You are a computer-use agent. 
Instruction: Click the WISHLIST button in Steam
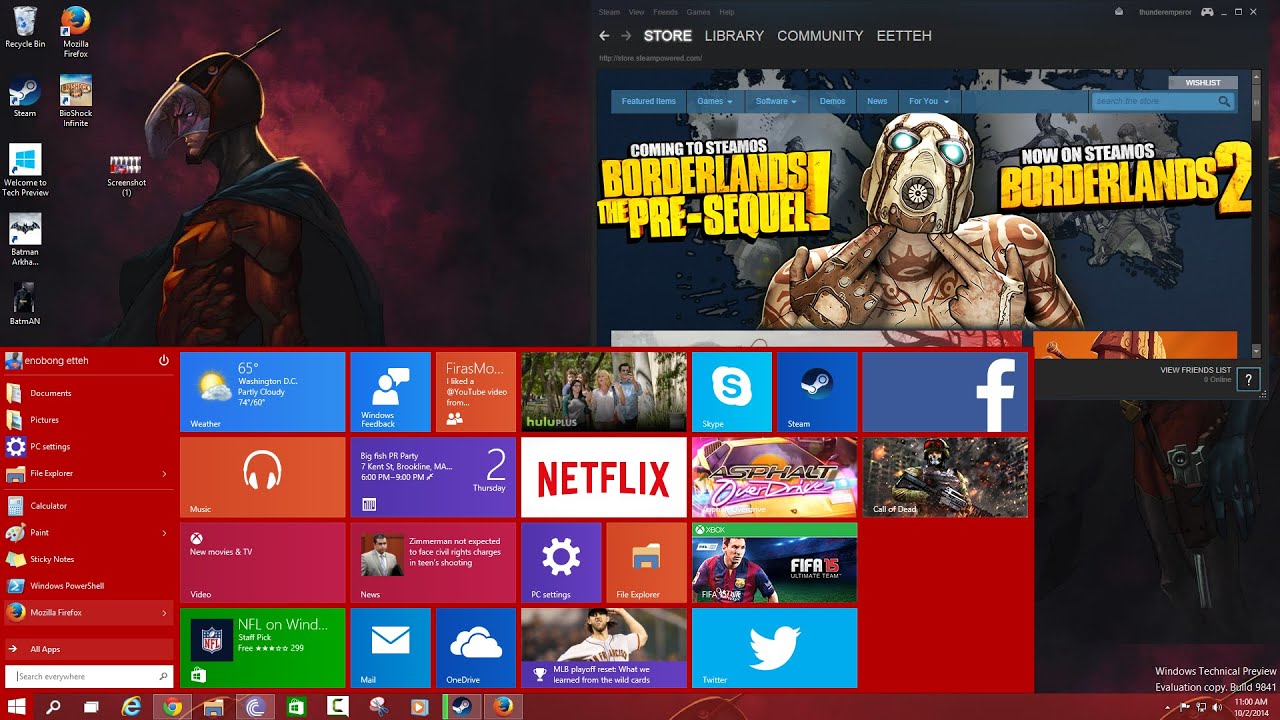pos(1203,83)
